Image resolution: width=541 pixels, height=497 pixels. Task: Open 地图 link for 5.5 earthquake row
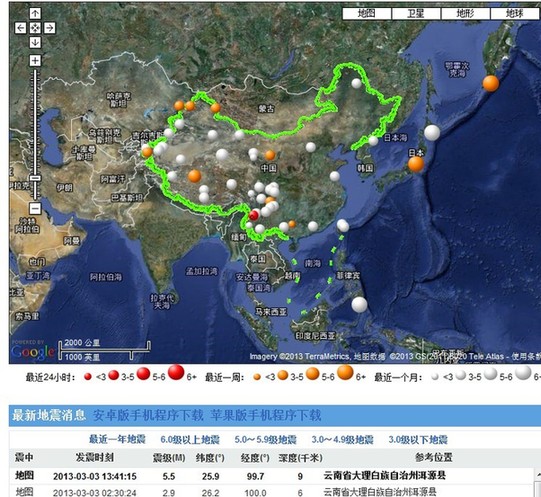(24, 476)
